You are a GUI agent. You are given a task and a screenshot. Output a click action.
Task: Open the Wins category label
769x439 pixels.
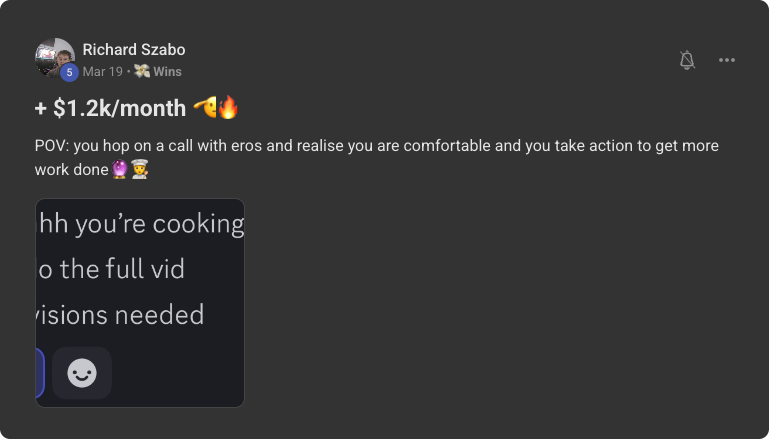(x=167, y=72)
